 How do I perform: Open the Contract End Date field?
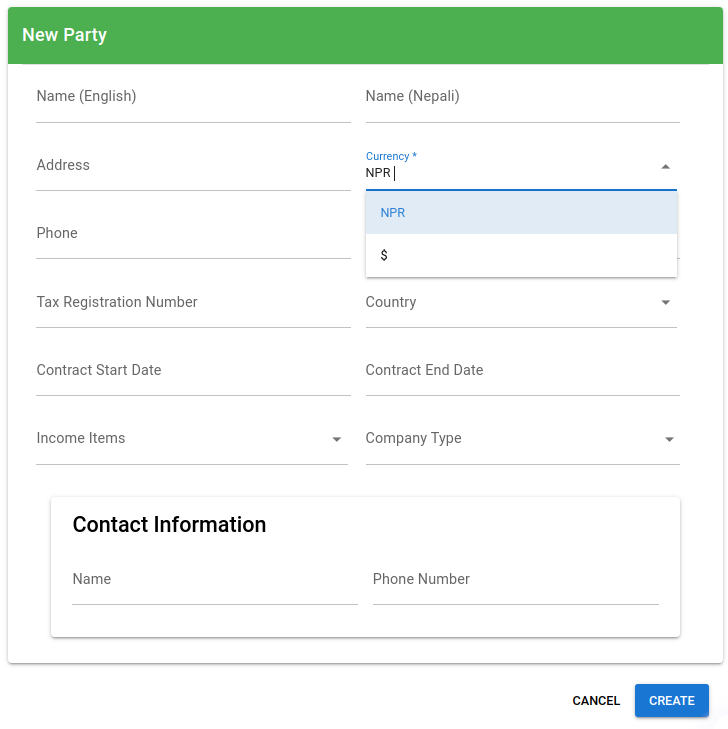522,371
